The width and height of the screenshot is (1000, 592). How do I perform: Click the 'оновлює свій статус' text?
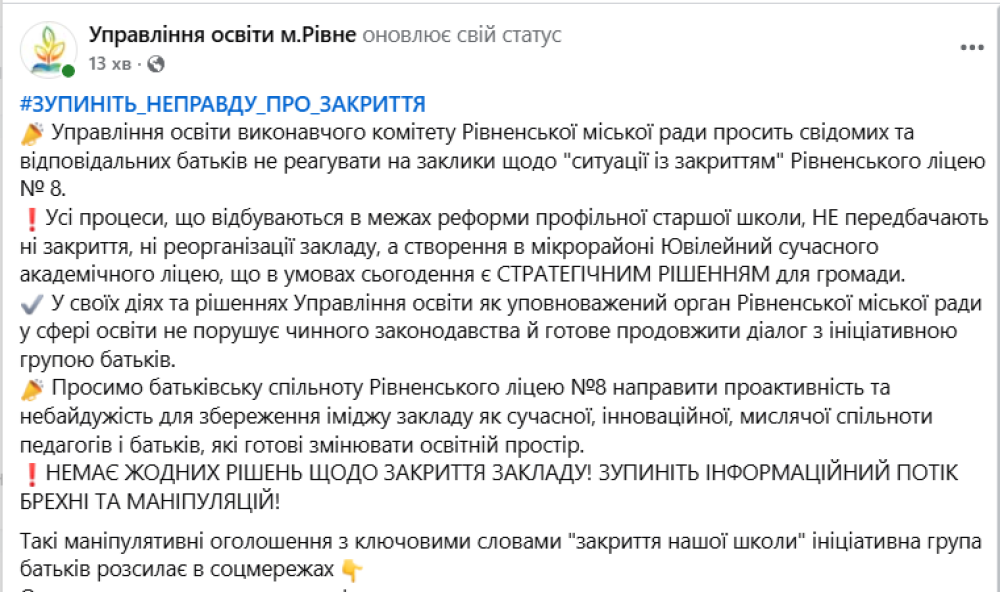(x=461, y=35)
